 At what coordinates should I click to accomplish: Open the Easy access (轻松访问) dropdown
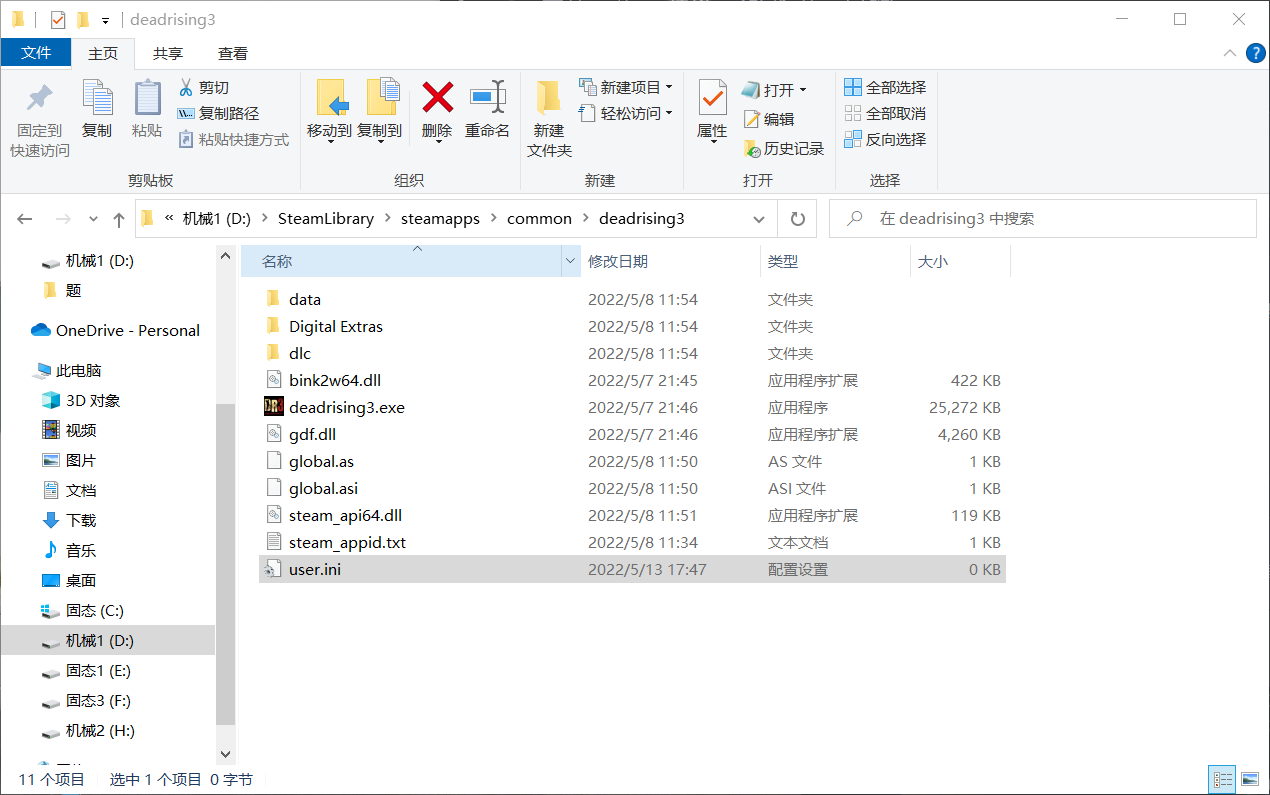625,114
